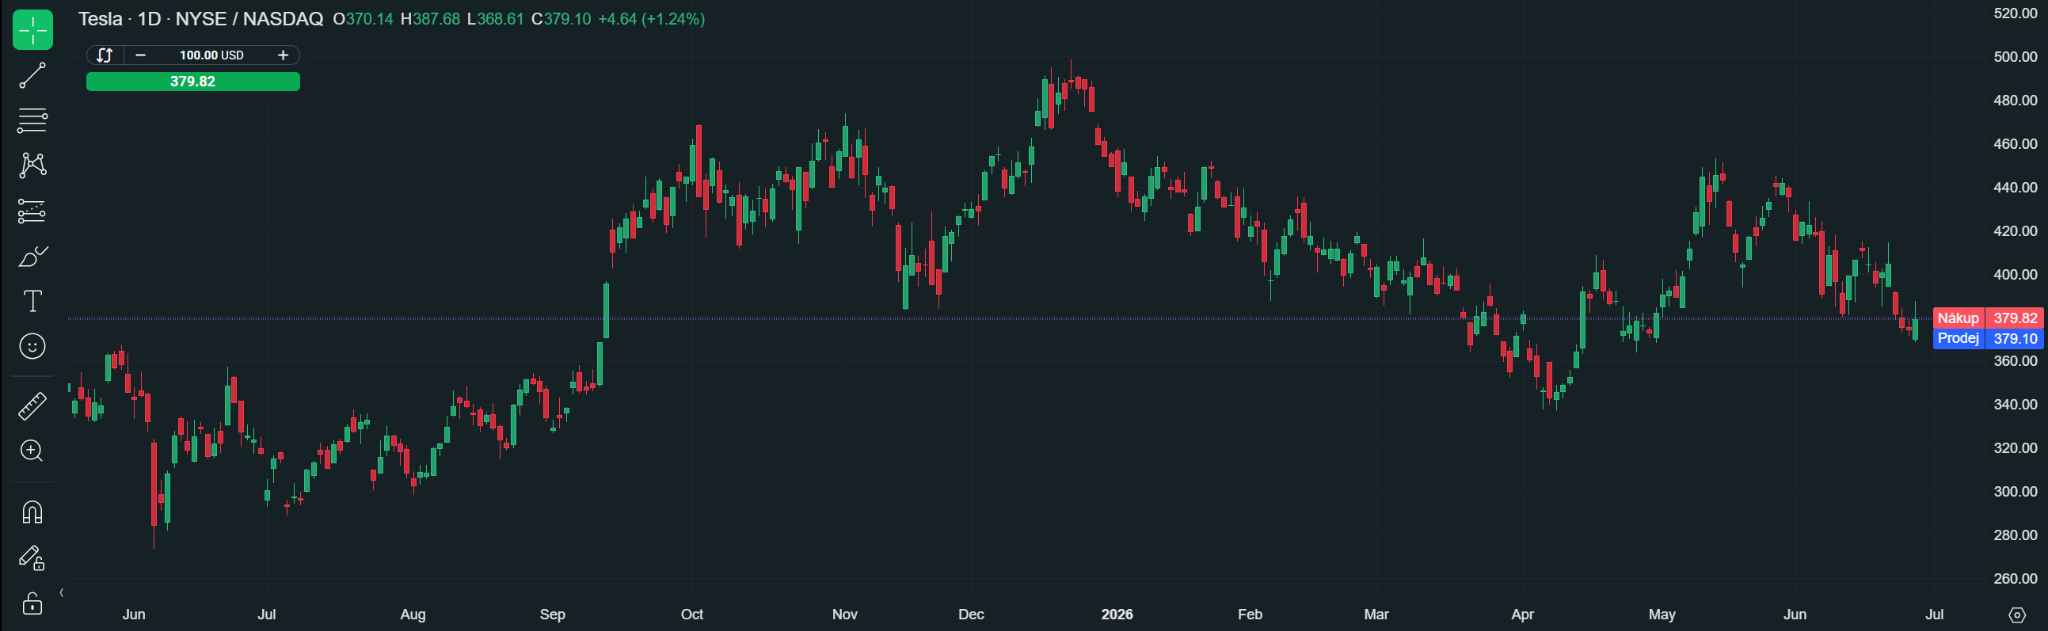
Task: Collapse the toolbar with the left chevron
Action: pos(62,593)
